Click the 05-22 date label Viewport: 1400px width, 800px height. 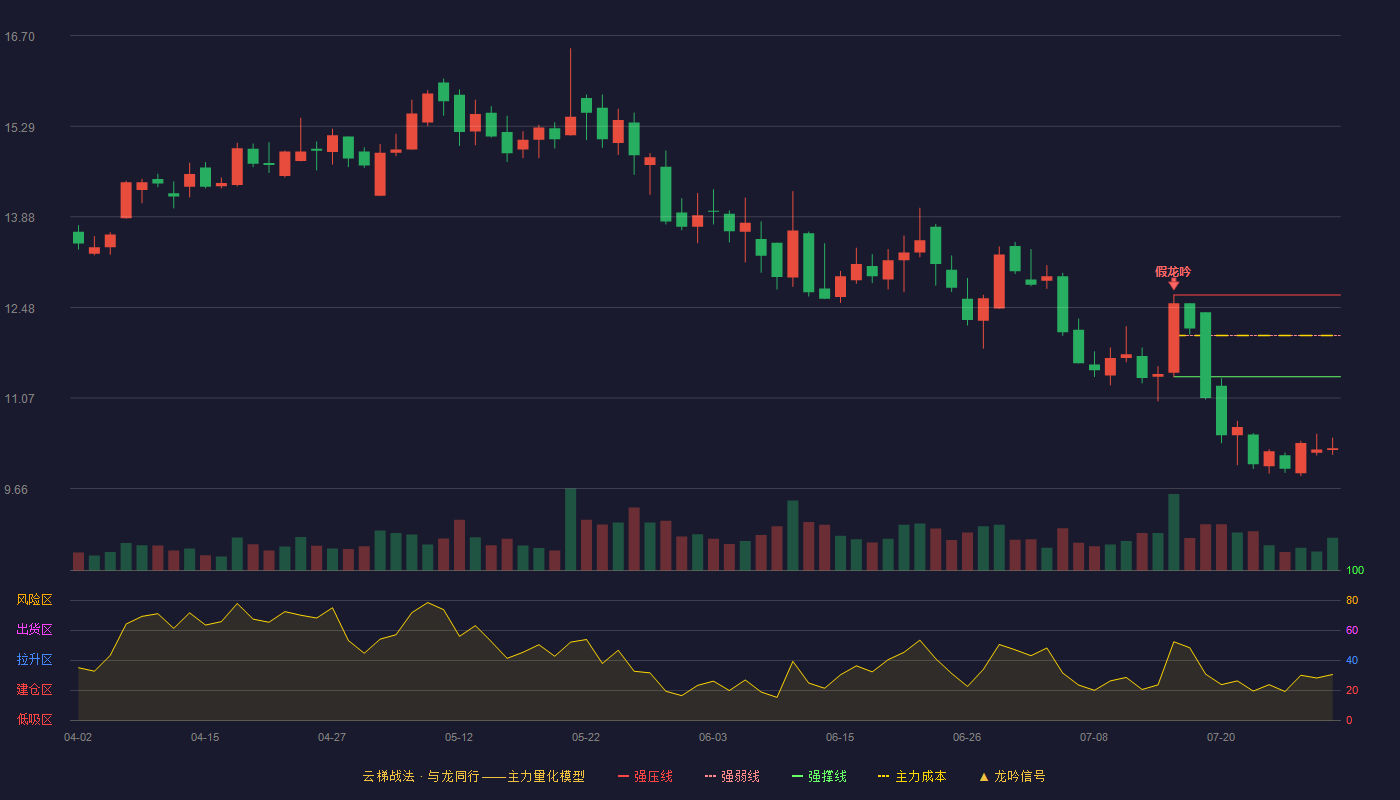click(x=586, y=737)
